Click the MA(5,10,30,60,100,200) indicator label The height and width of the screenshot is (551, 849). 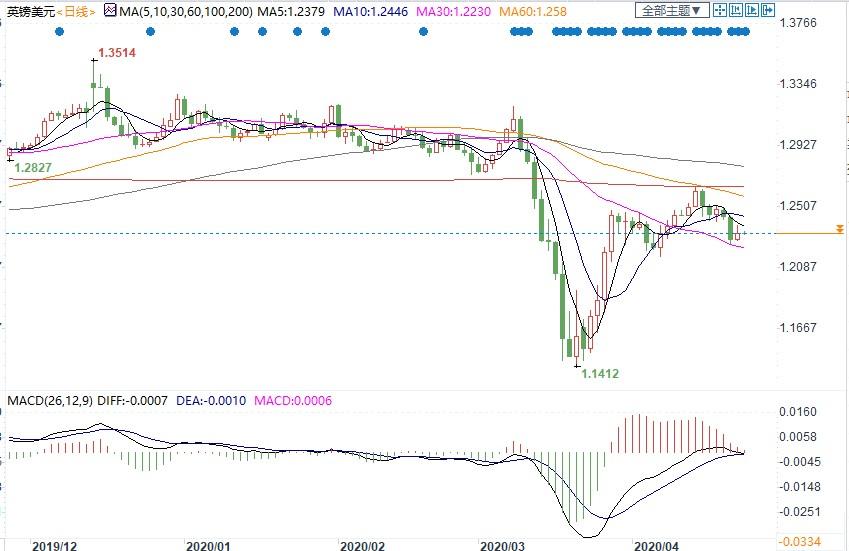(x=187, y=11)
